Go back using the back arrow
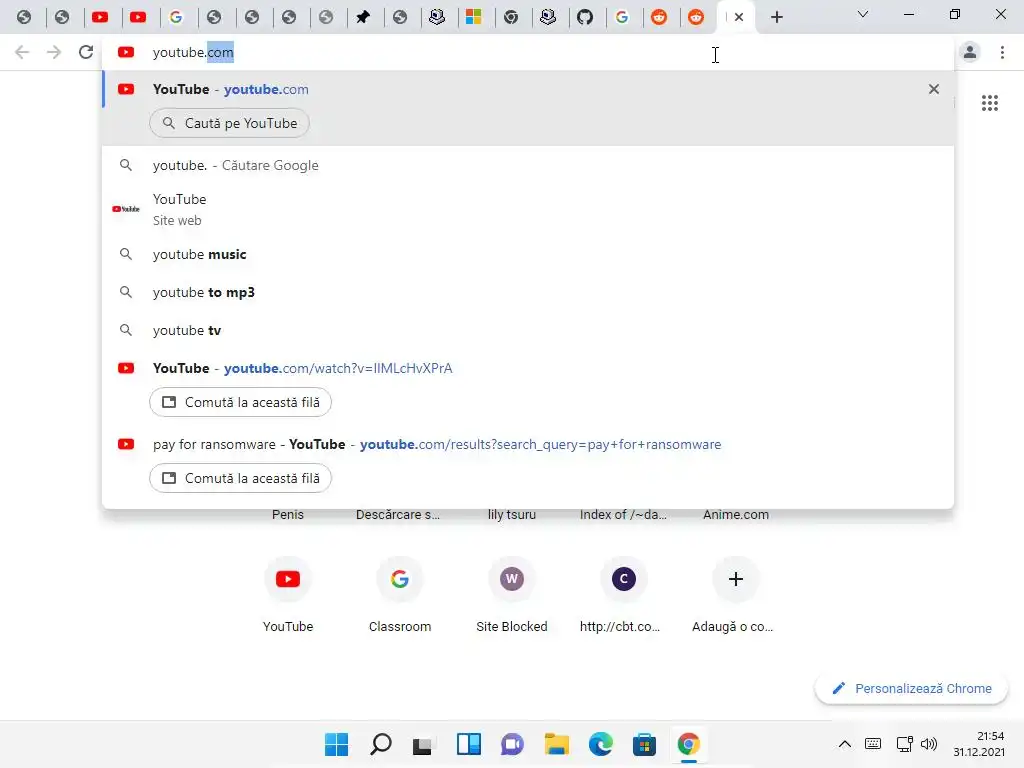 pyautogui.click(x=22, y=52)
